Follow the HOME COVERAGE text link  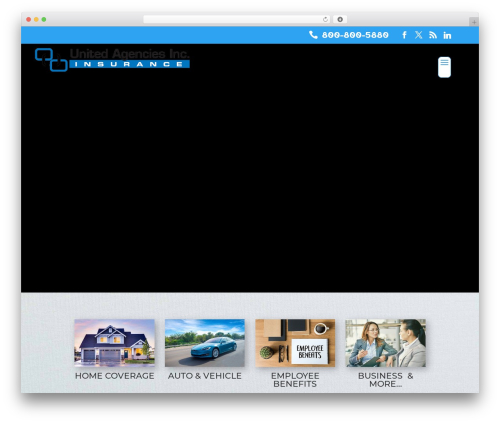[x=114, y=376]
